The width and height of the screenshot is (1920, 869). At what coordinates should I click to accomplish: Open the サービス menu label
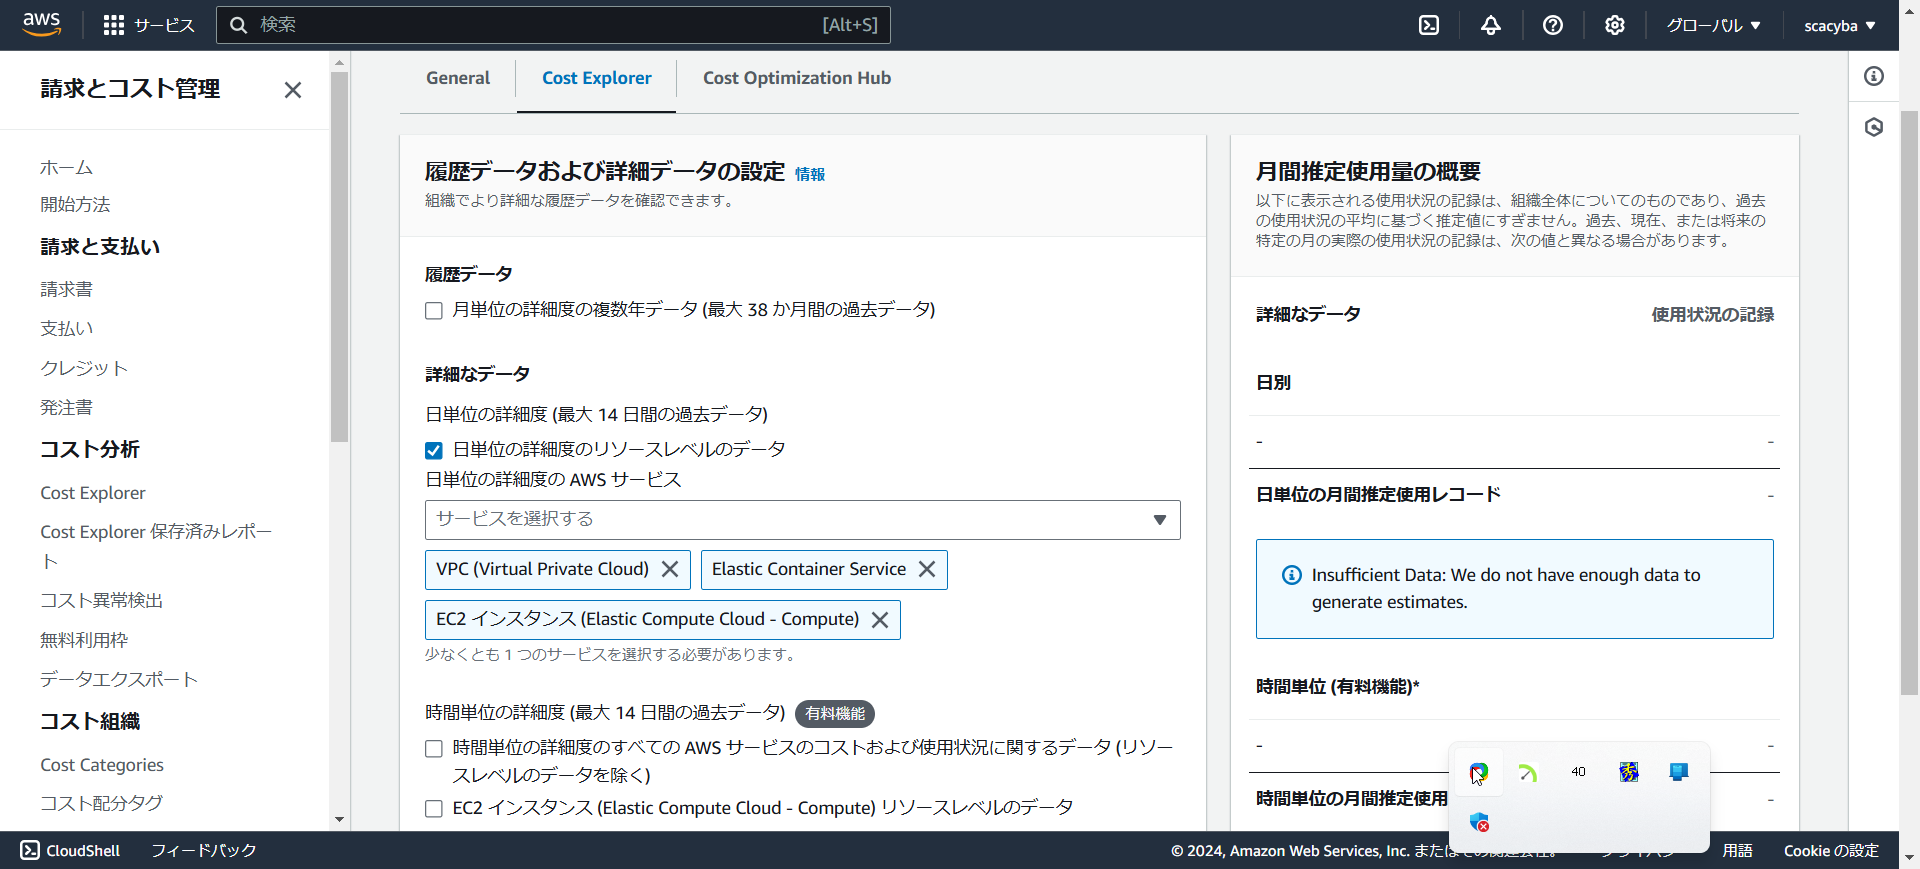[x=165, y=26]
